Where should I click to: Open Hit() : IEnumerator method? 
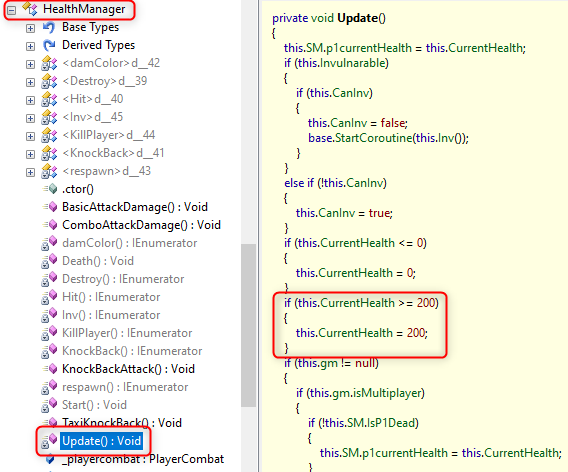coord(111,297)
